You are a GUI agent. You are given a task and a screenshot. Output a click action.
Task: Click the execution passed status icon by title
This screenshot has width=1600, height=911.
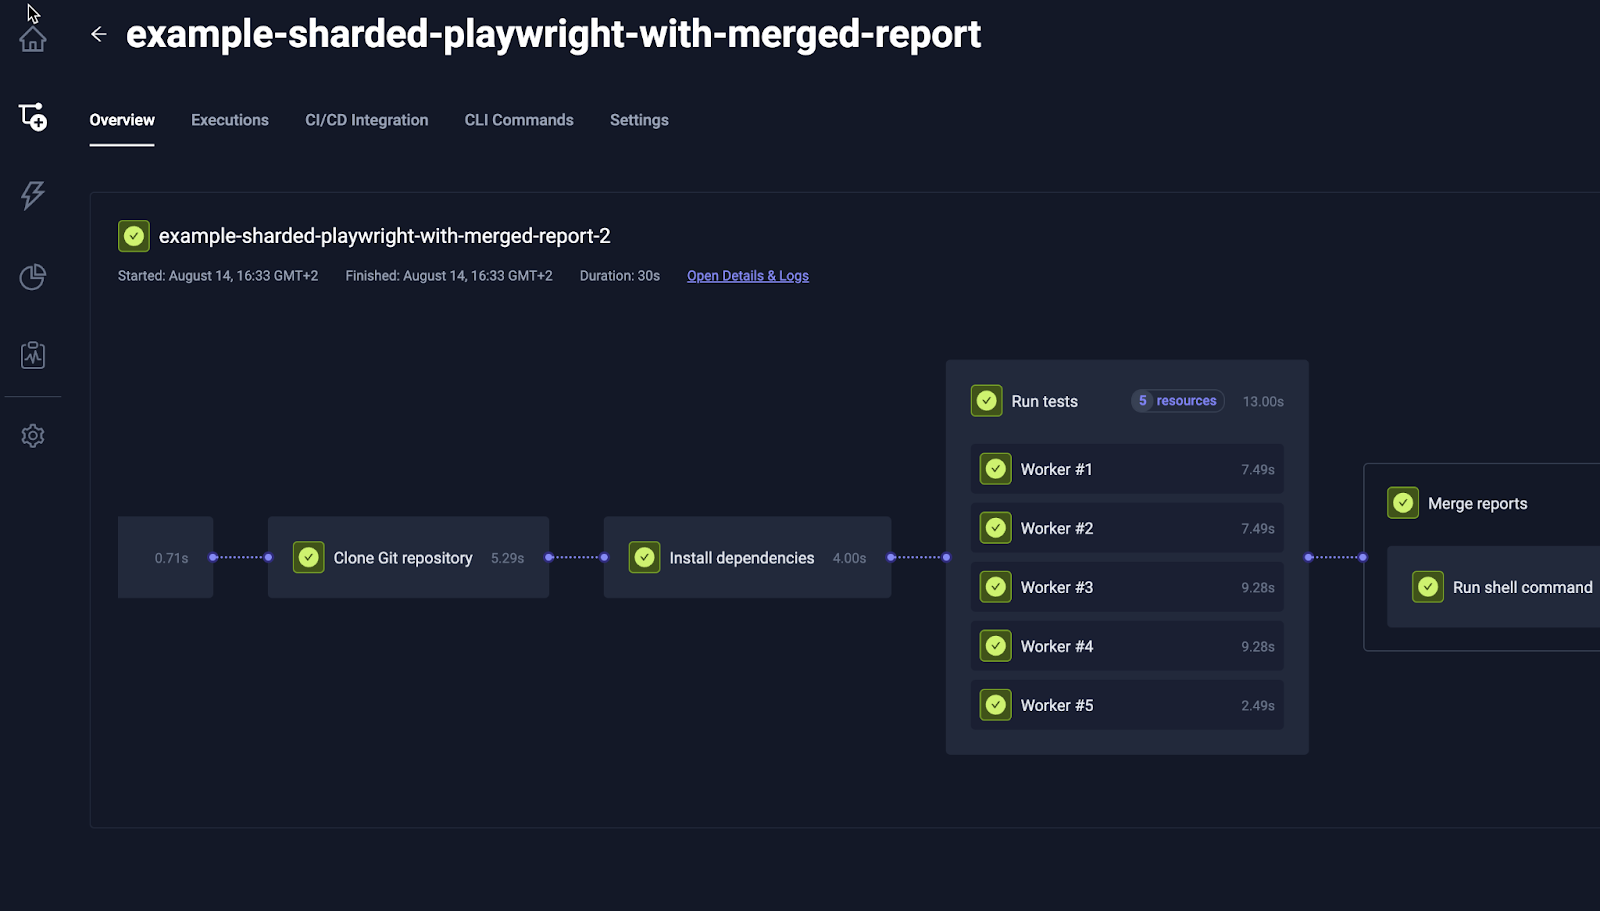coord(134,236)
